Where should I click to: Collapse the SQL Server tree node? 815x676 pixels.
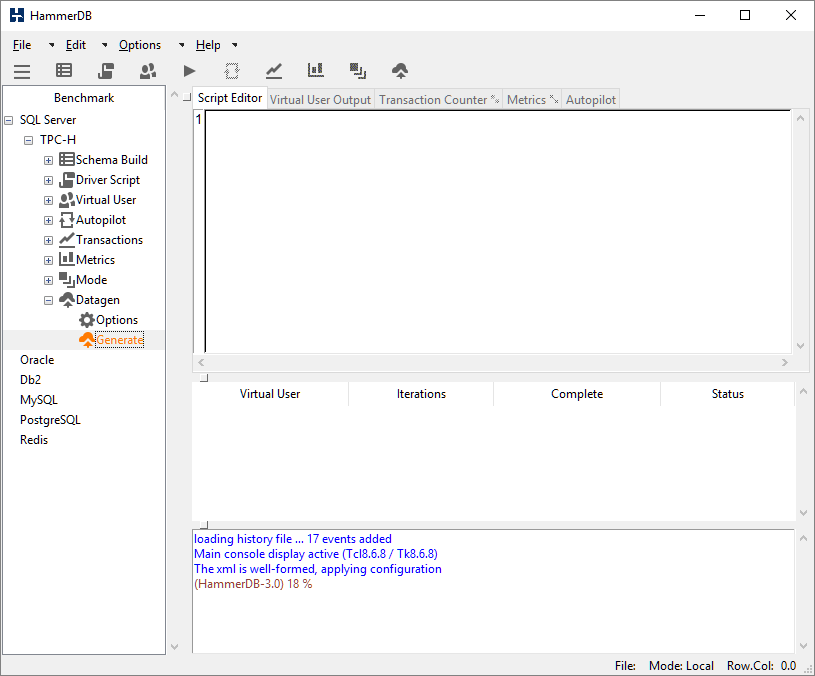[8, 121]
